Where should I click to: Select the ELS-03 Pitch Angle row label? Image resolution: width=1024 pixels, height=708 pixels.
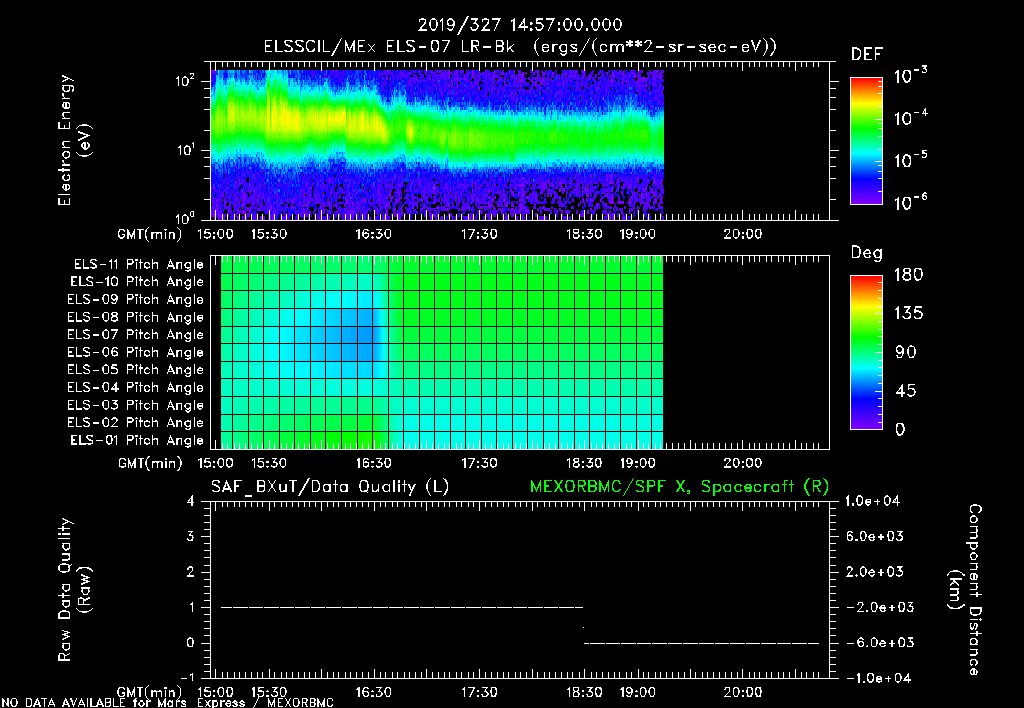tap(136, 406)
